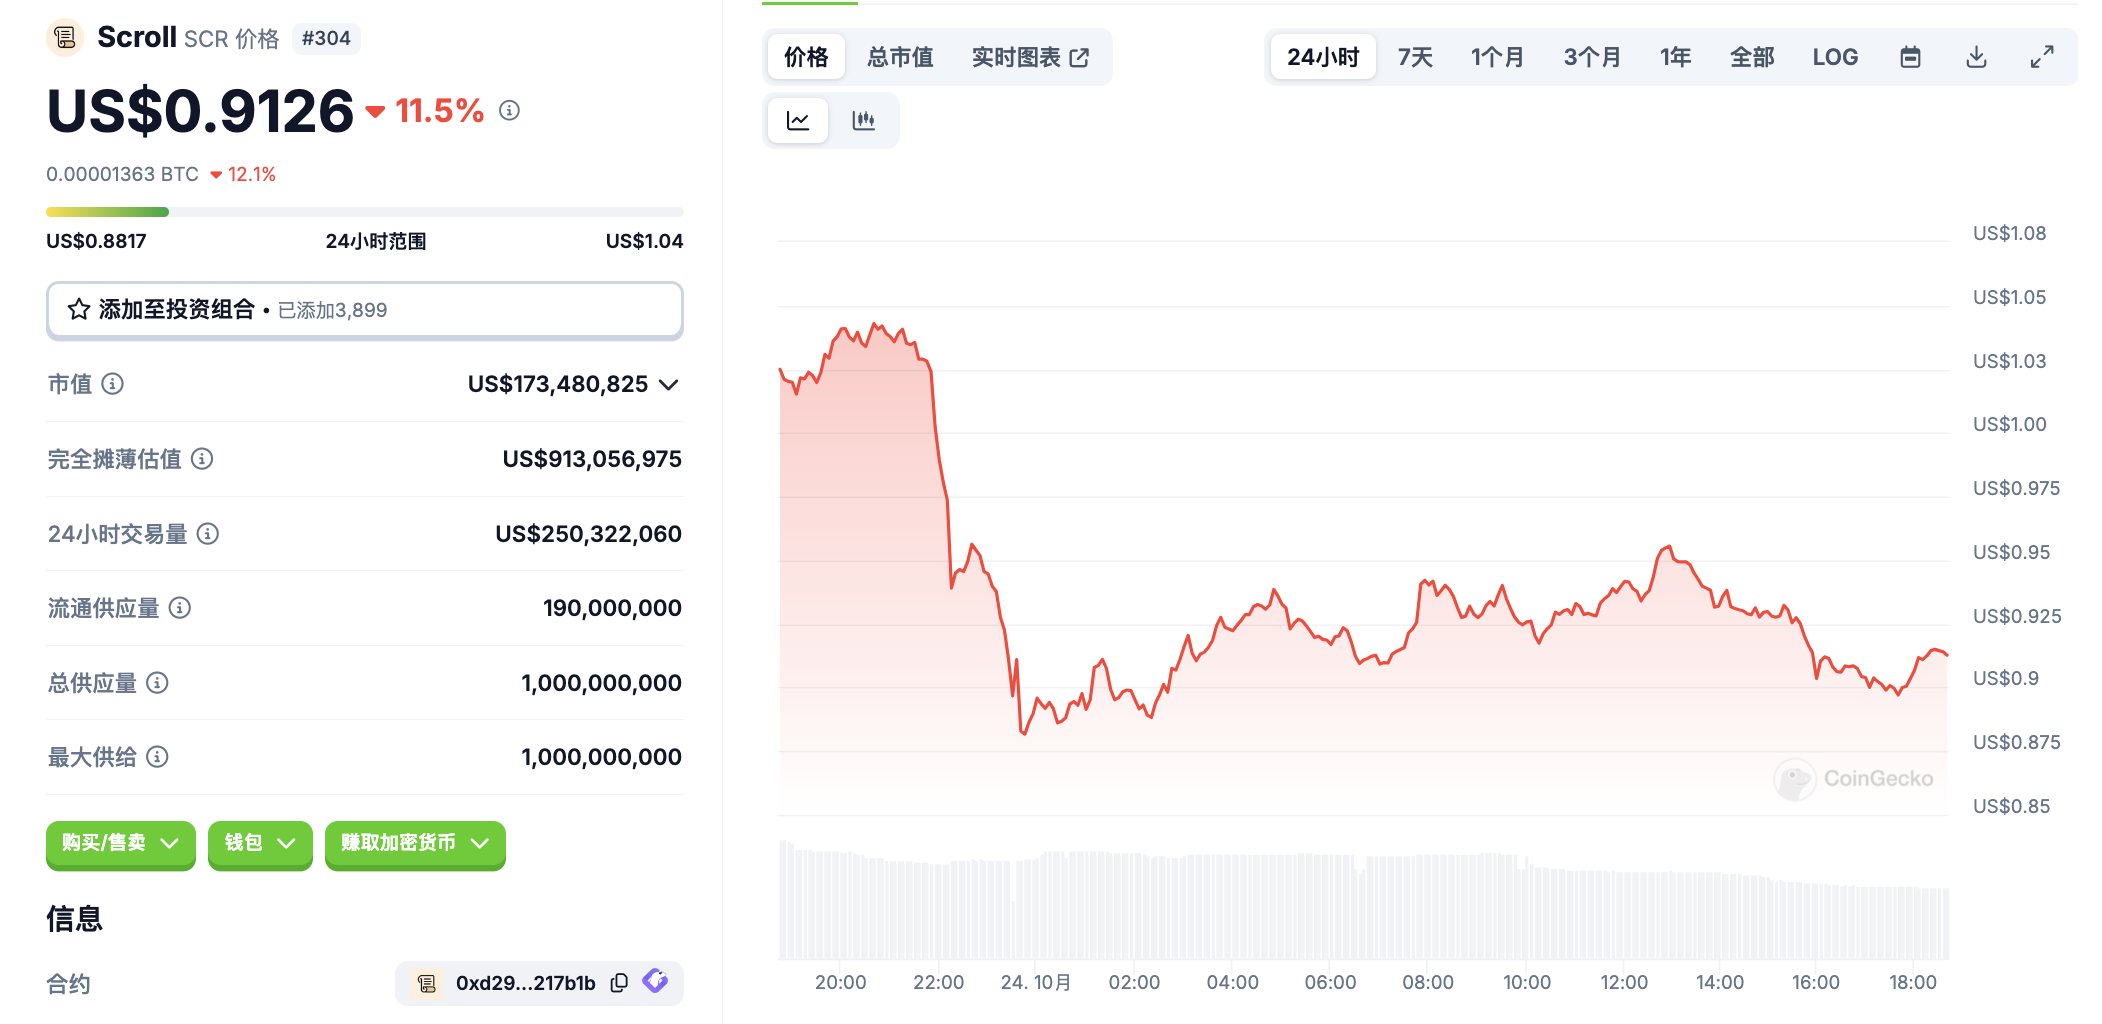Open the 实时图表 tab
Screen dimensions: 2102x1024
1030,57
